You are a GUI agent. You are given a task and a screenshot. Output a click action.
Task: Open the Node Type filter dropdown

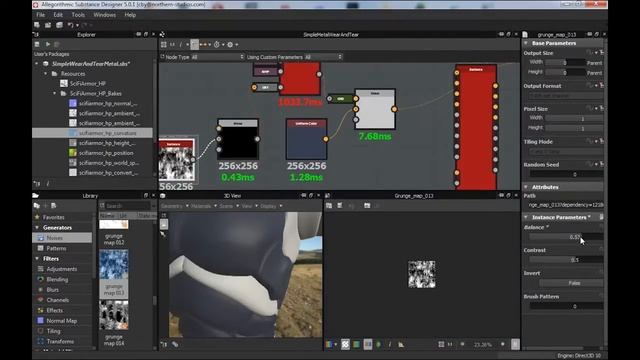(x=218, y=57)
